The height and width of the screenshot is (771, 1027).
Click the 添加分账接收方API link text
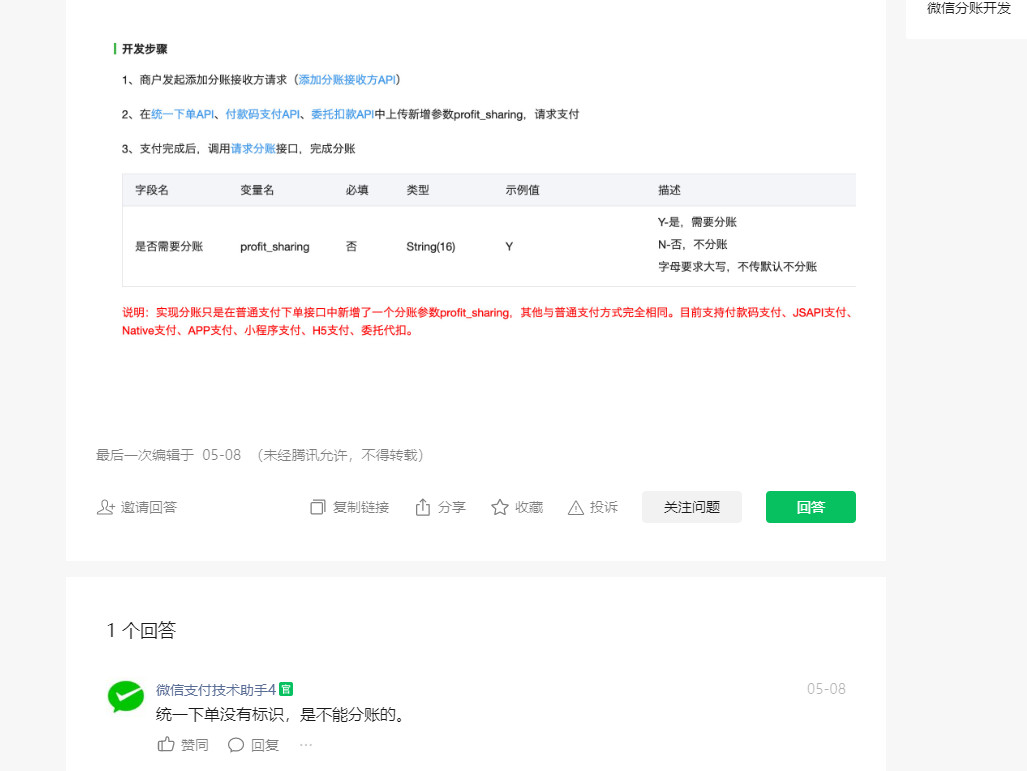tap(347, 80)
